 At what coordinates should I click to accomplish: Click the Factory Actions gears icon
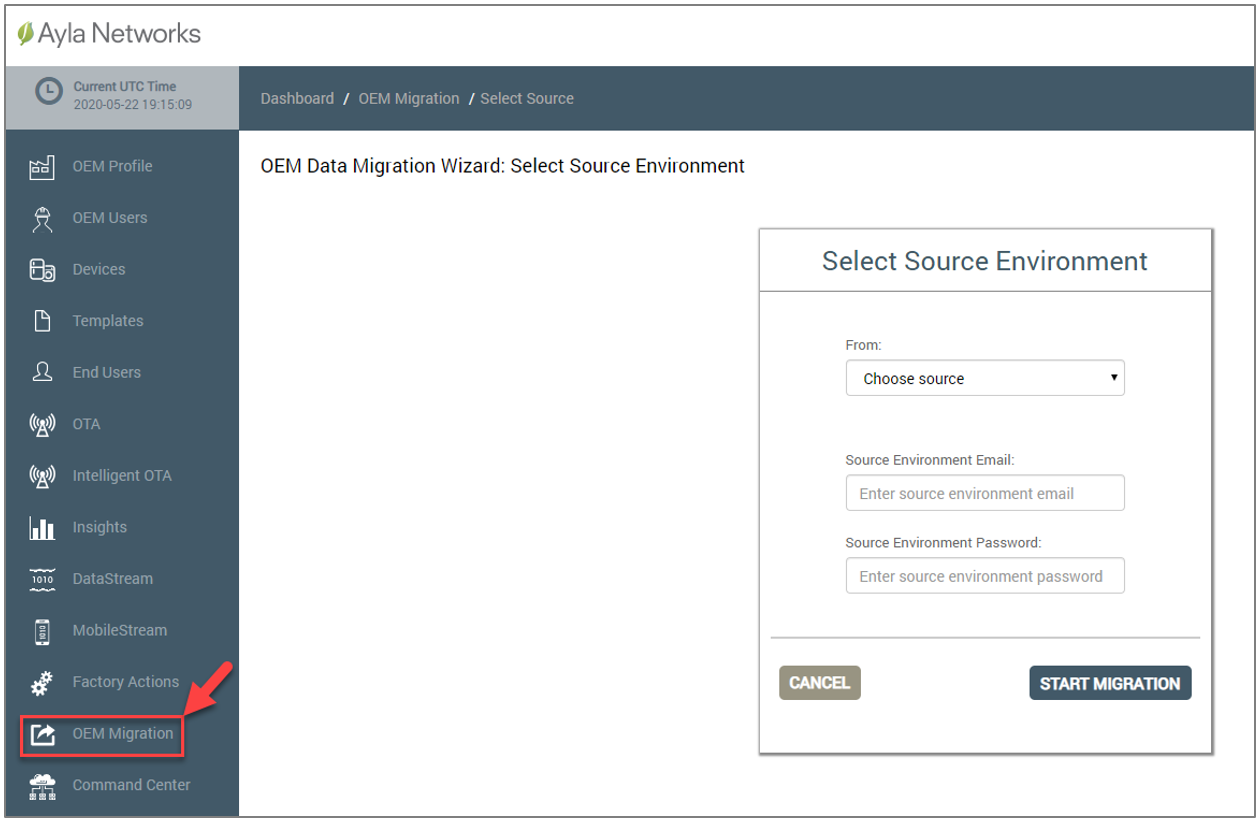[x=42, y=683]
